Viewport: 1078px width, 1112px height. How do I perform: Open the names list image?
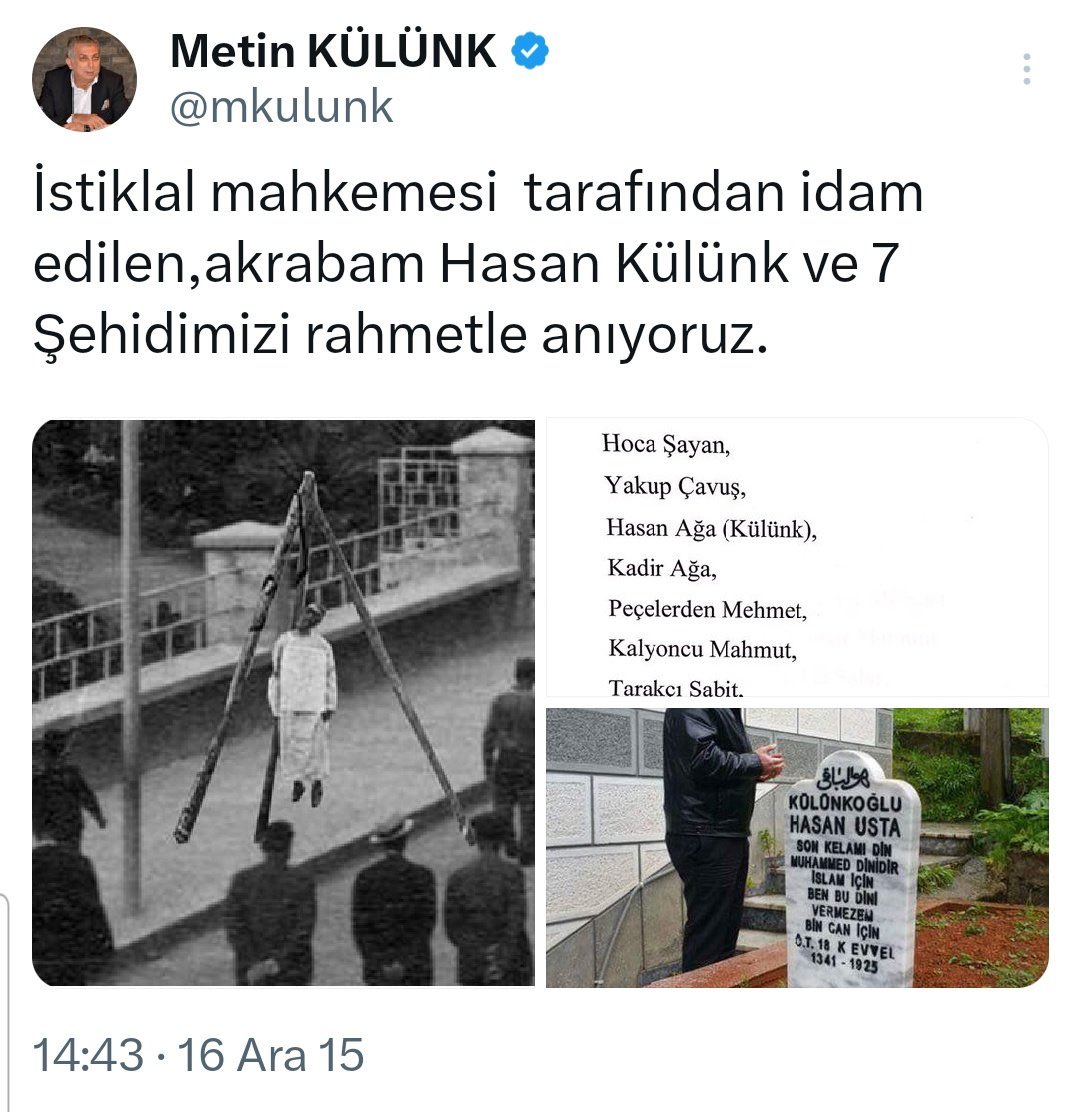(797, 557)
